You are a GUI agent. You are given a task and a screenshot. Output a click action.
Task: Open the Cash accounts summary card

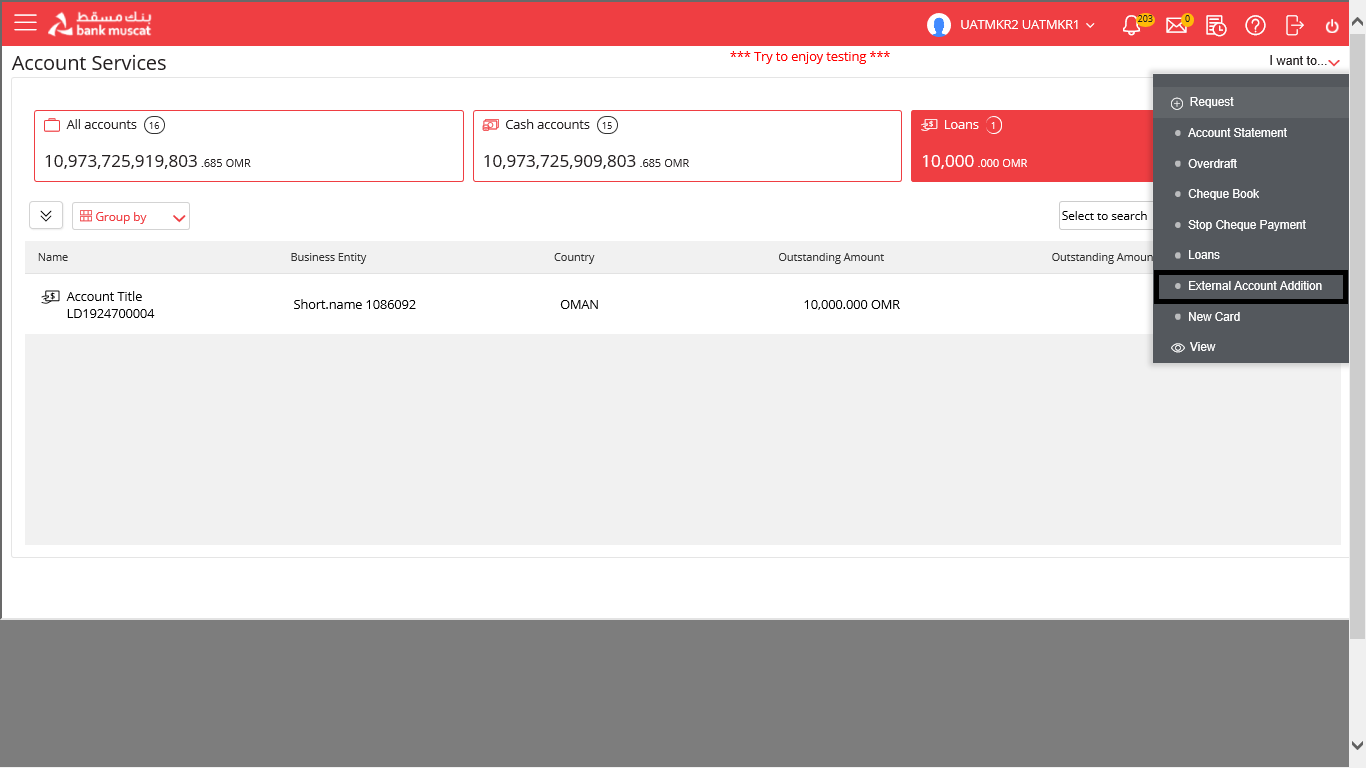(687, 146)
